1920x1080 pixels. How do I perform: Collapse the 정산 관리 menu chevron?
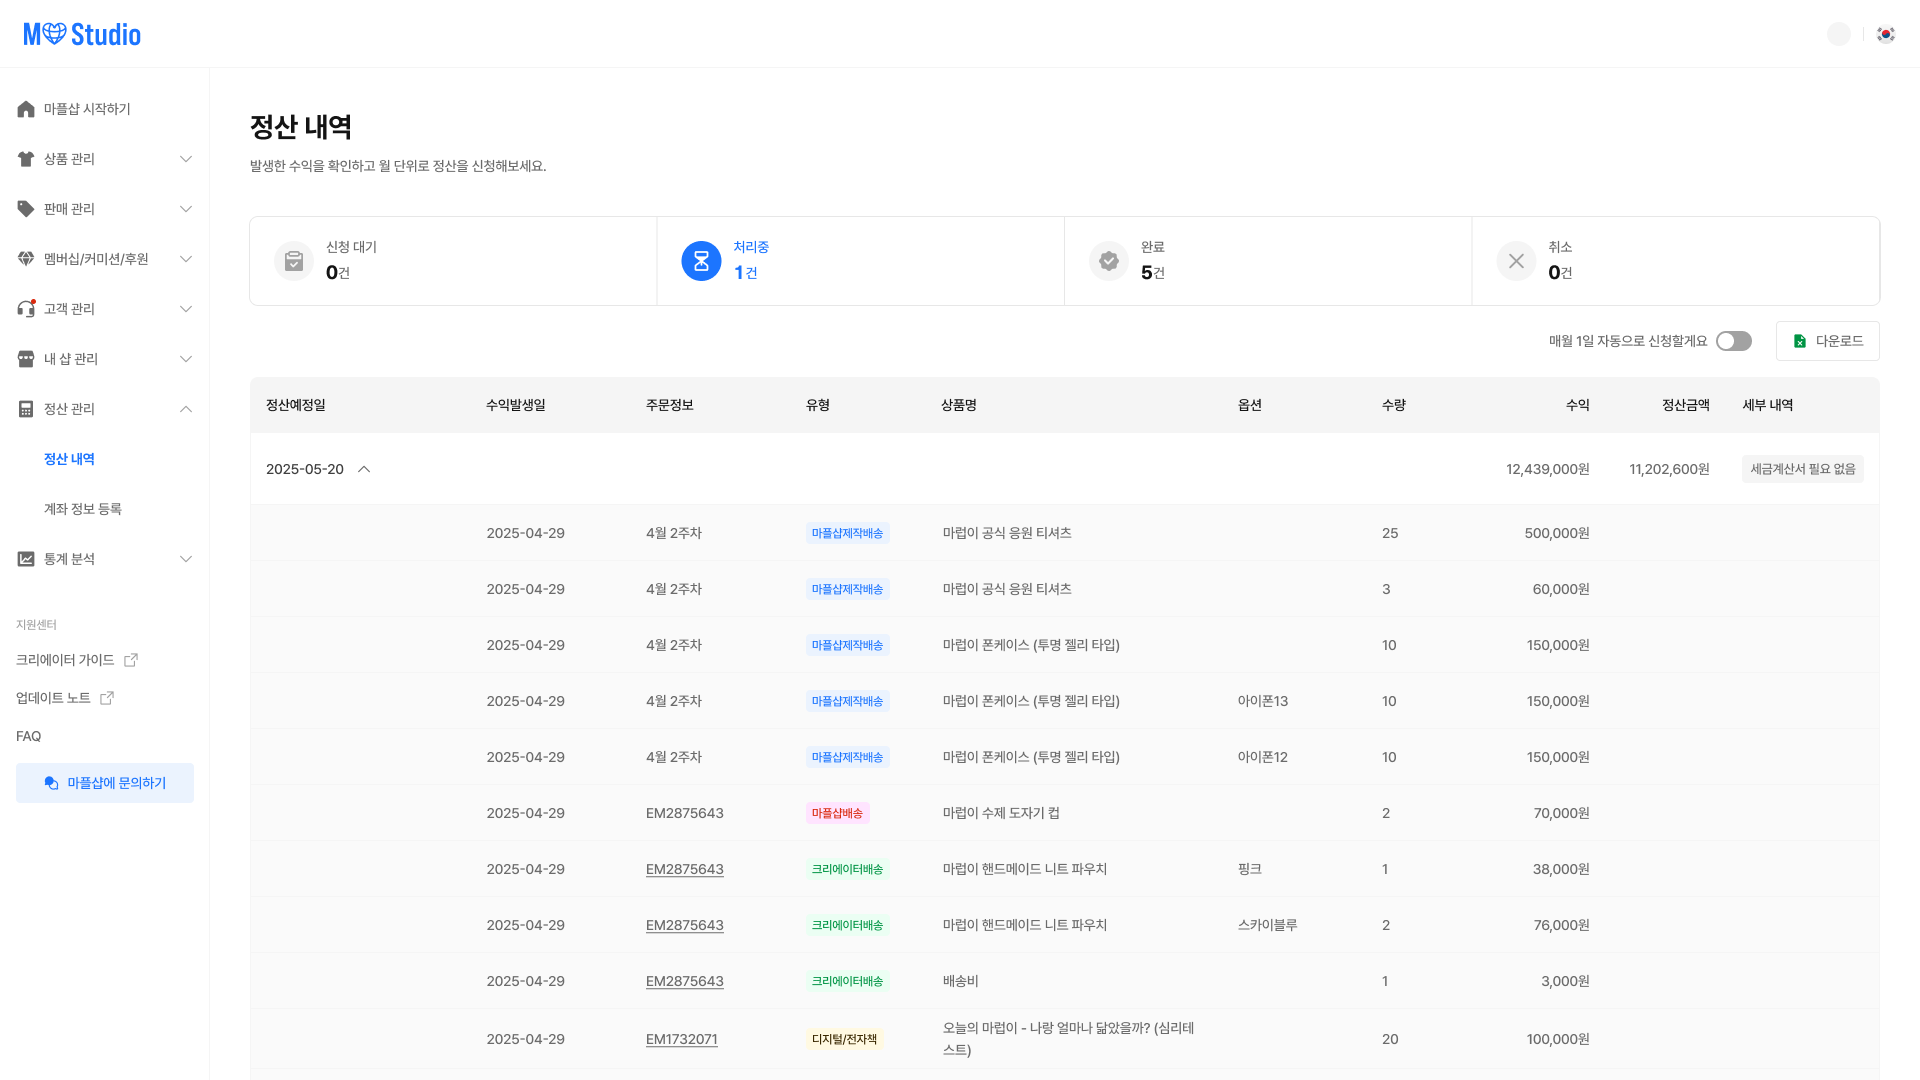click(x=186, y=409)
